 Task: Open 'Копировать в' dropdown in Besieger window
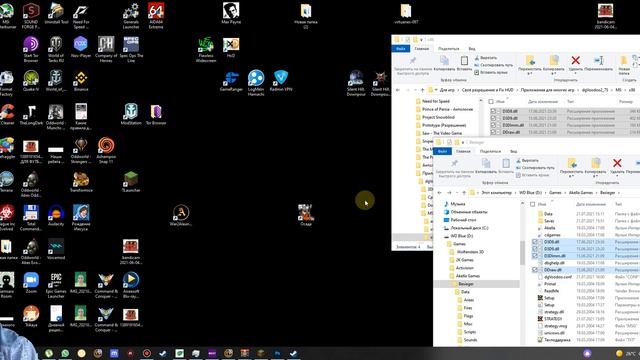pos(595,167)
